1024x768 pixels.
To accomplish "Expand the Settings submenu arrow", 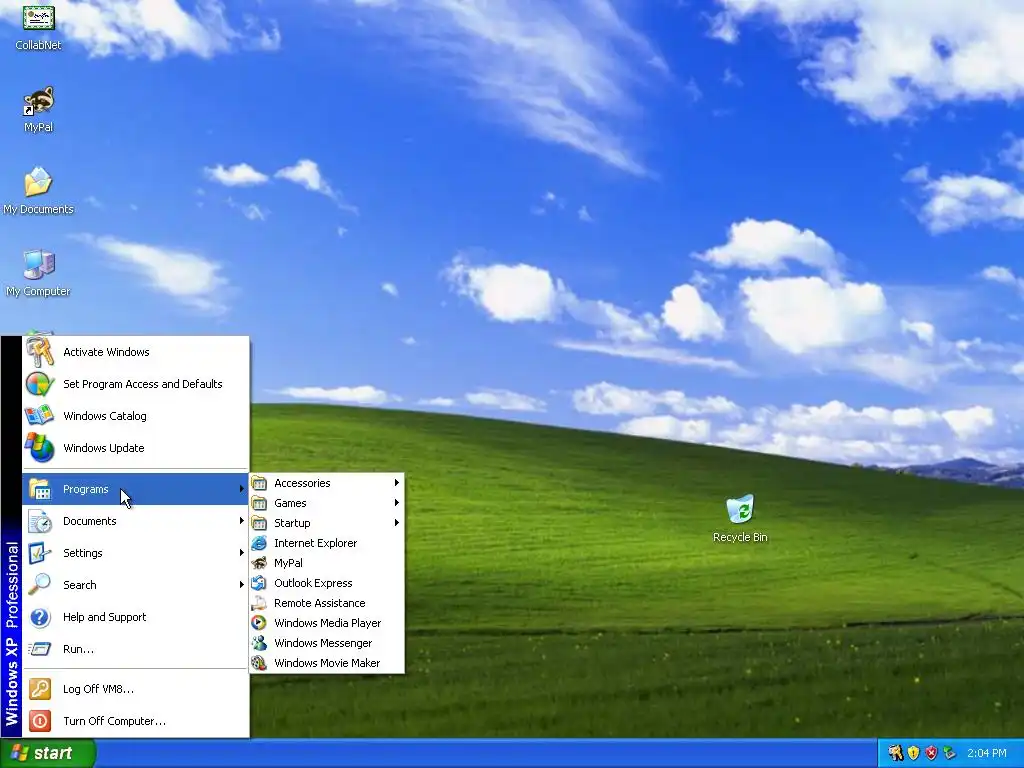I will point(242,553).
